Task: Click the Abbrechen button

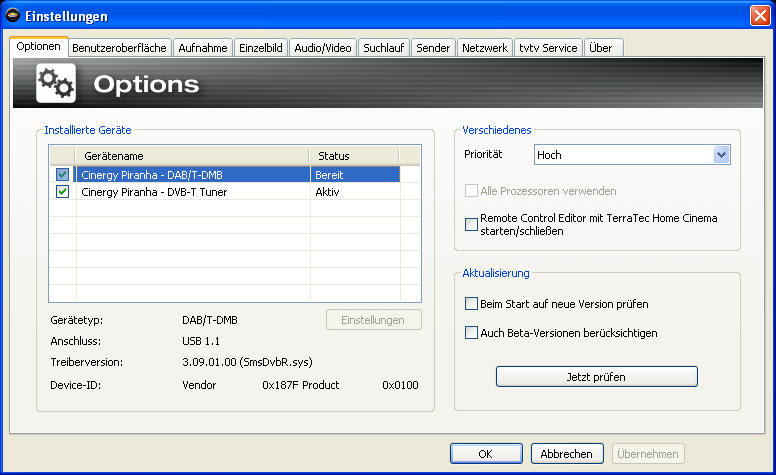Action: [567, 453]
